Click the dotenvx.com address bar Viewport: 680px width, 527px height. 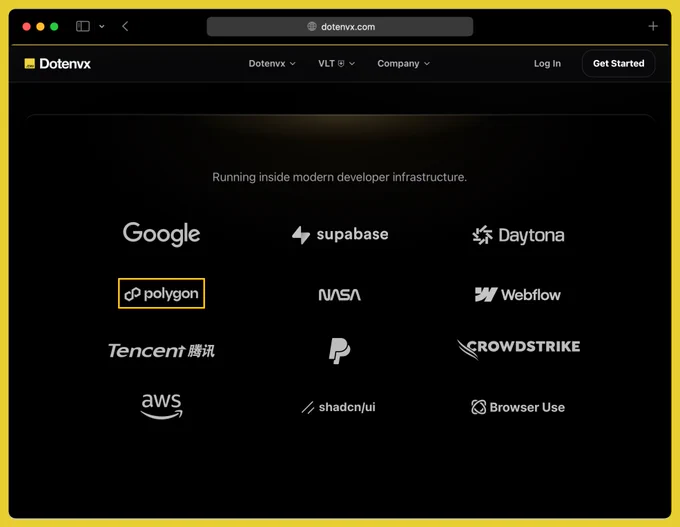(x=340, y=26)
